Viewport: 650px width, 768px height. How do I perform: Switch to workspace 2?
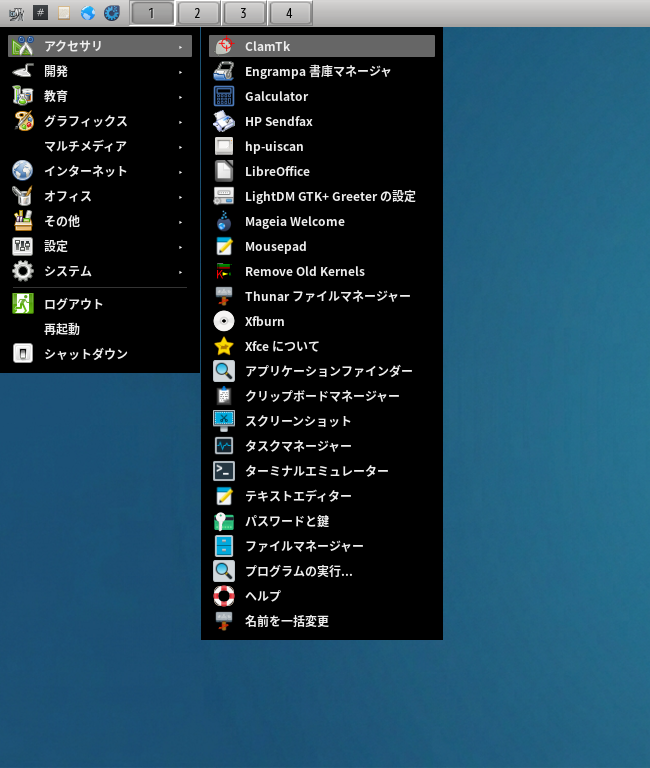coord(198,13)
